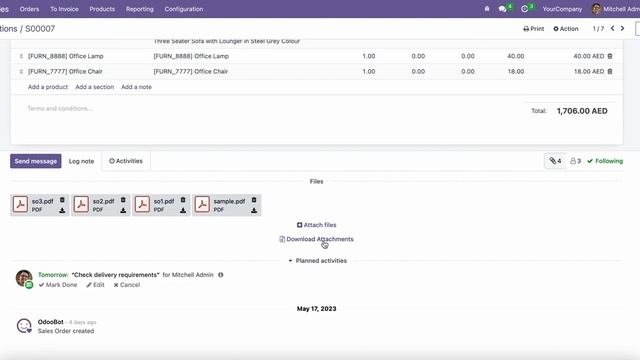Collapse the Planned activities section
This screenshot has width=640, height=360.
tap(318, 260)
